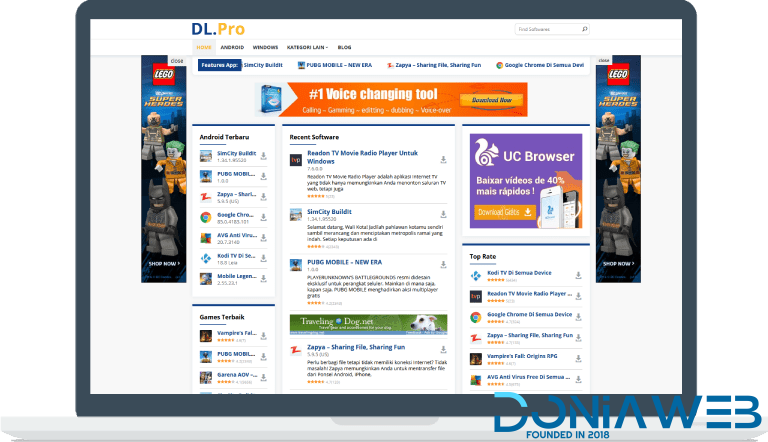The width and height of the screenshot is (768, 442).
Task: Download PUBG MOBILE in Recent Software
Action: [x=443, y=265]
